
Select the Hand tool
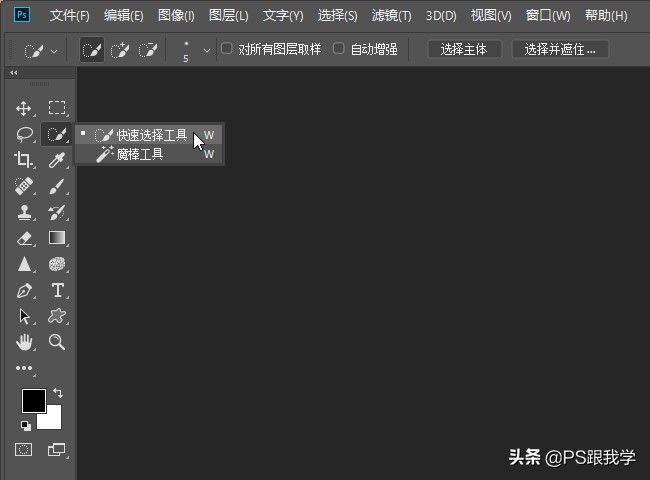pos(24,342)
